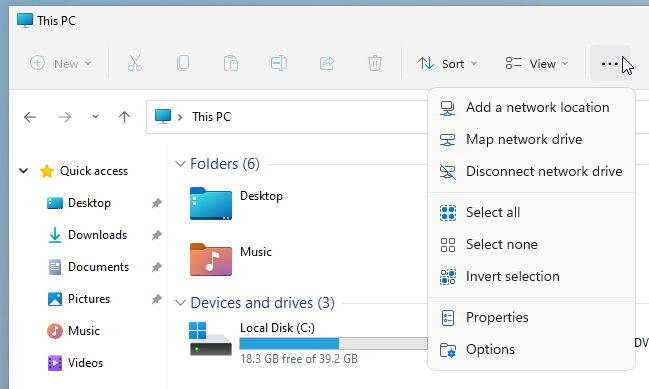Click the Rename icon in toolbar
The image size is (649, 389).
(279, 63)
